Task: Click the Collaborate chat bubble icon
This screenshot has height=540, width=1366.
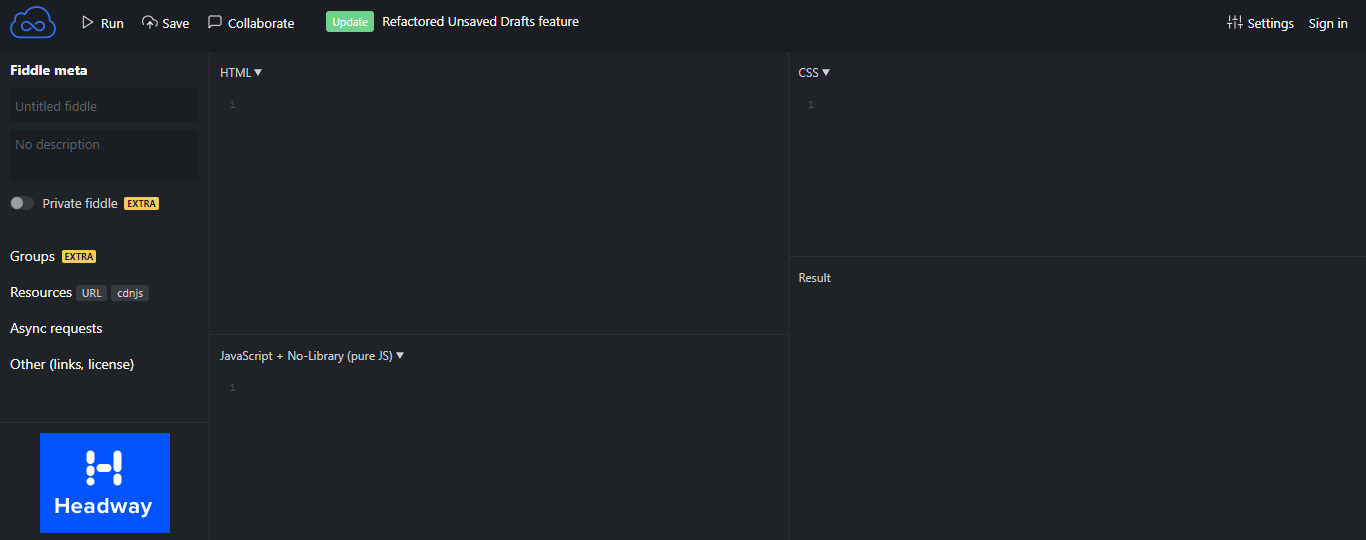Action: click(x=215, y=22)
